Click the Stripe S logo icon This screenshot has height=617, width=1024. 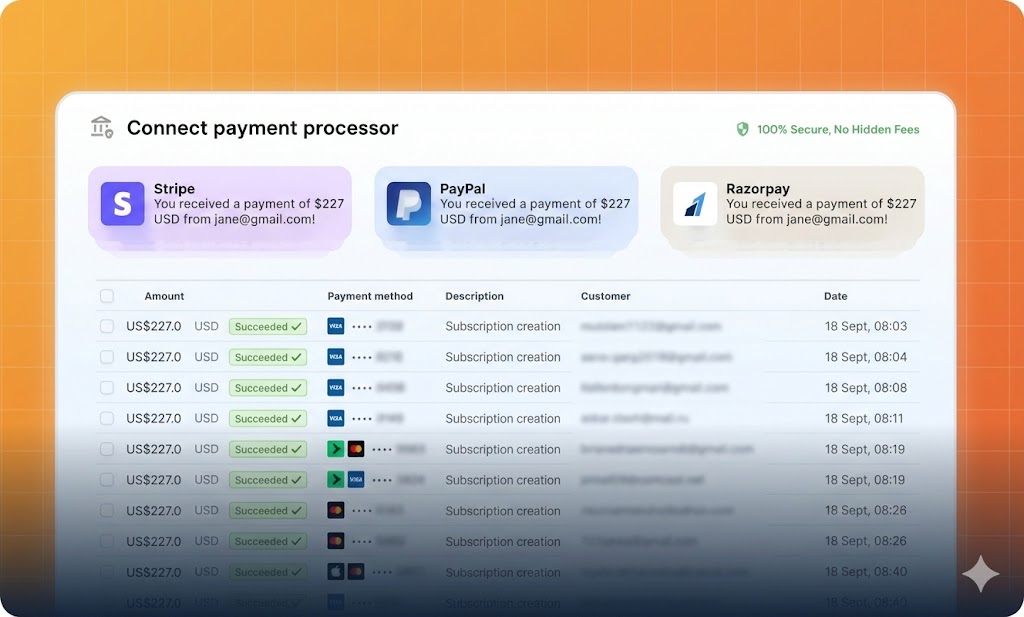(x=123, y=204)
